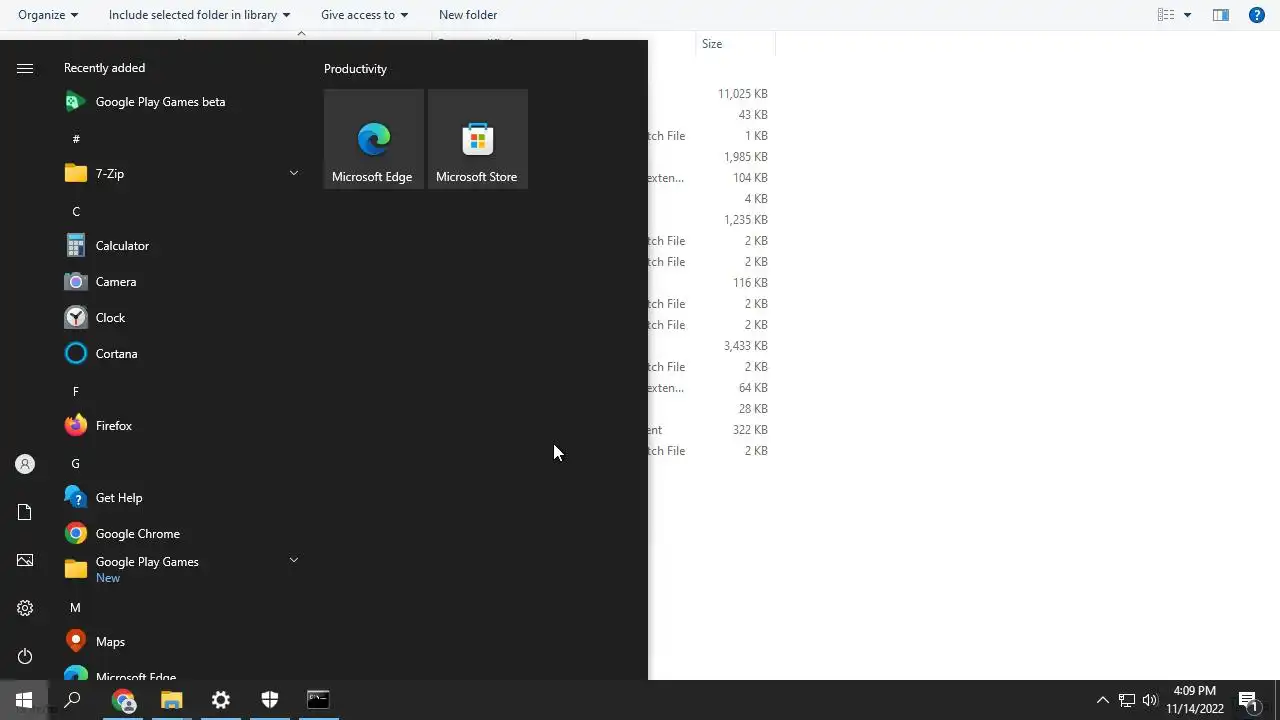Image resolution: width=1280 pixels, height=720 pixels.
Task: Open the Clock app
Action: [180, 318]
